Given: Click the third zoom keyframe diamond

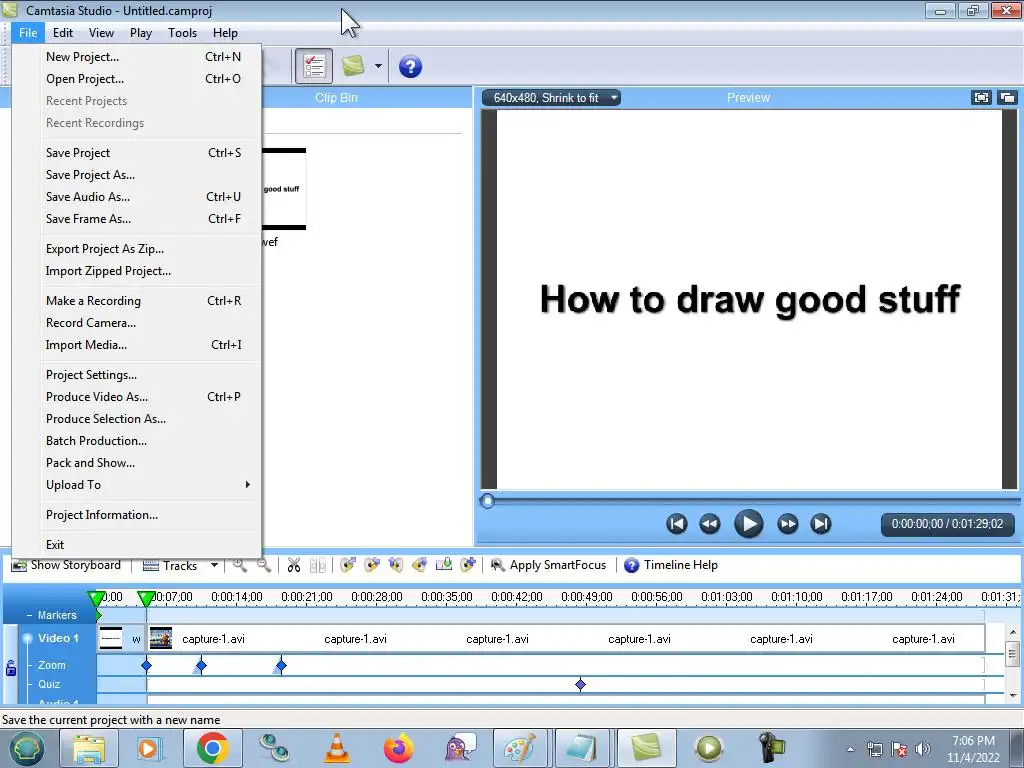Looking at the screenshot, I should (281, 665).
